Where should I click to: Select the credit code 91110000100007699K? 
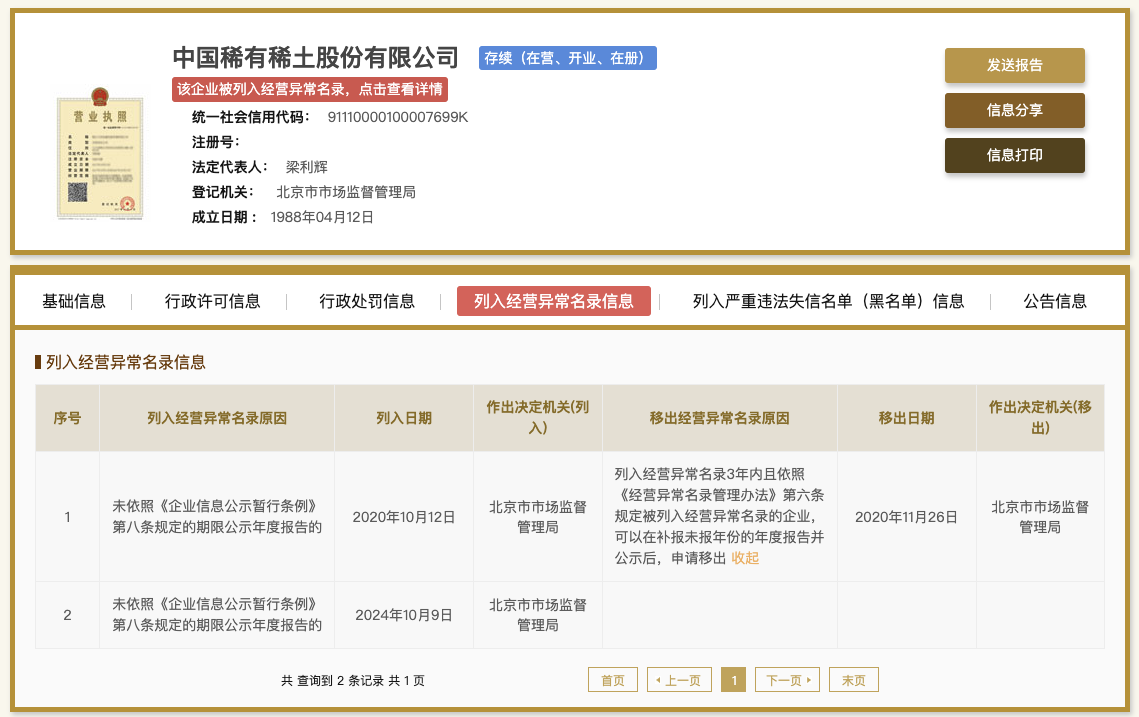tap(398, 117)
